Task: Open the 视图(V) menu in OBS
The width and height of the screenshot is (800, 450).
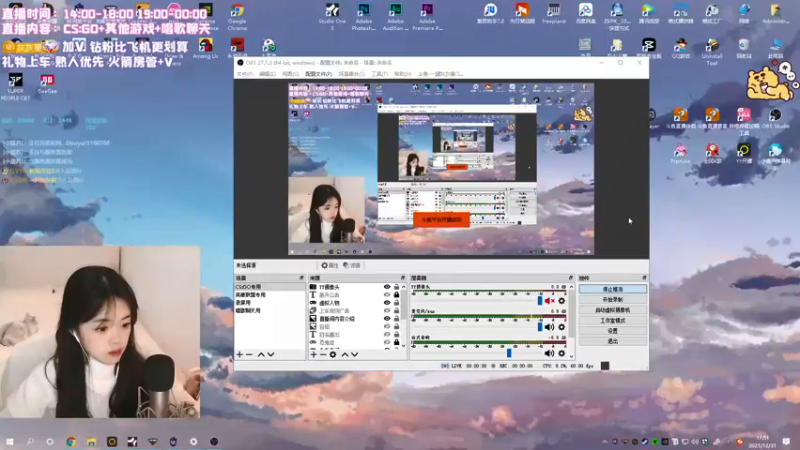Action: tap(290, 74)
